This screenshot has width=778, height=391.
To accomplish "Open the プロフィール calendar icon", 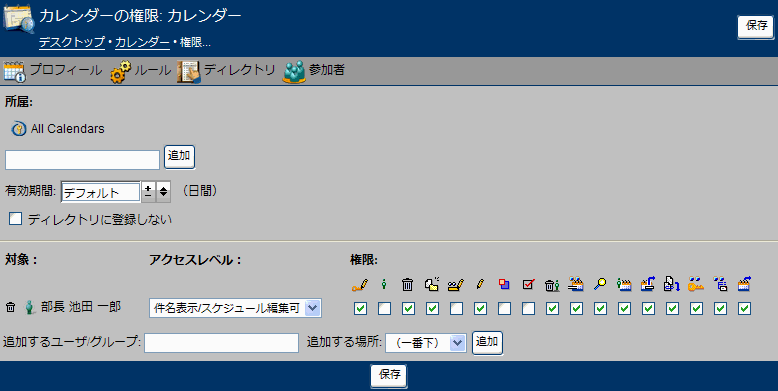I will 14,71.
